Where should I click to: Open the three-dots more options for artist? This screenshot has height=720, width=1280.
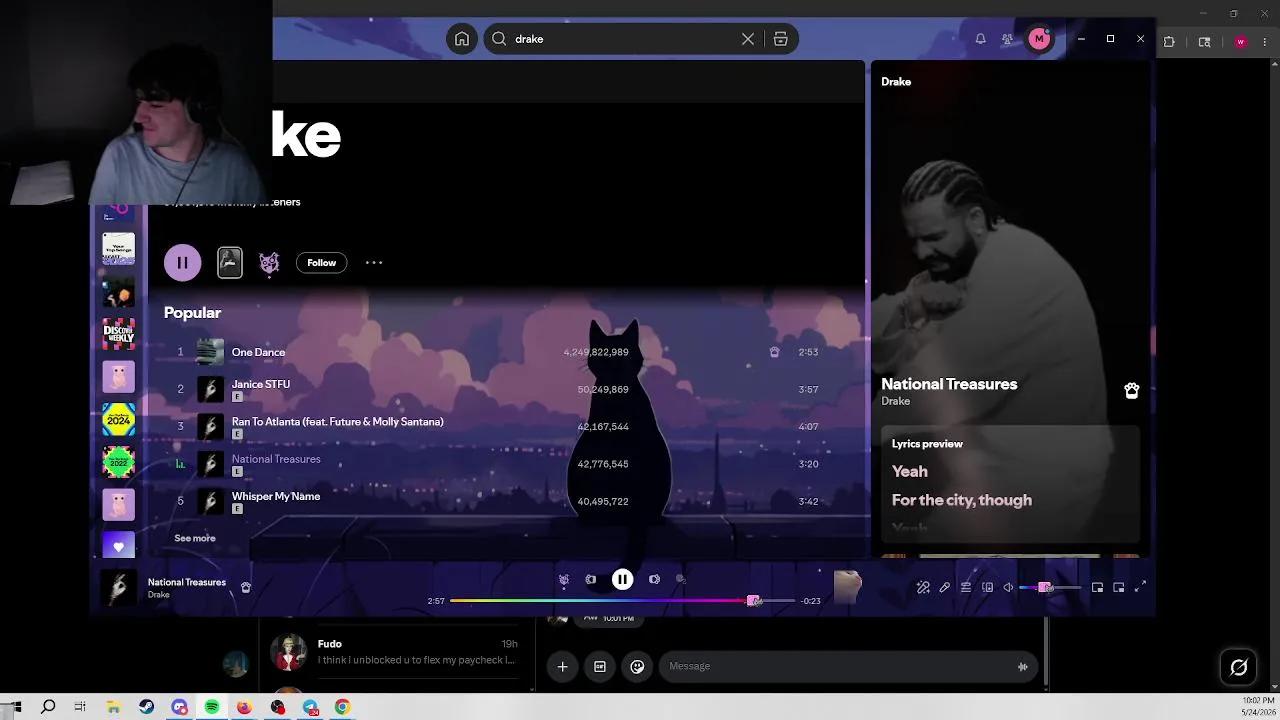click(374, 263)
